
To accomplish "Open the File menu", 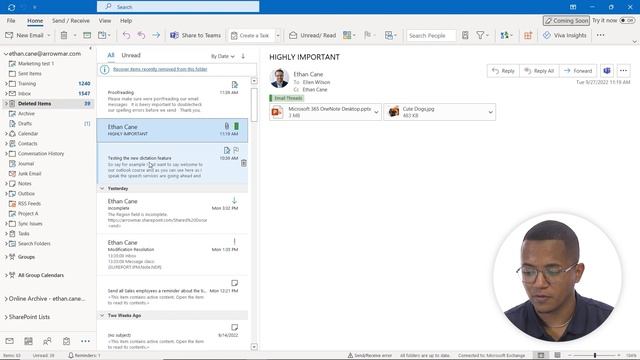I will (11, 20).
